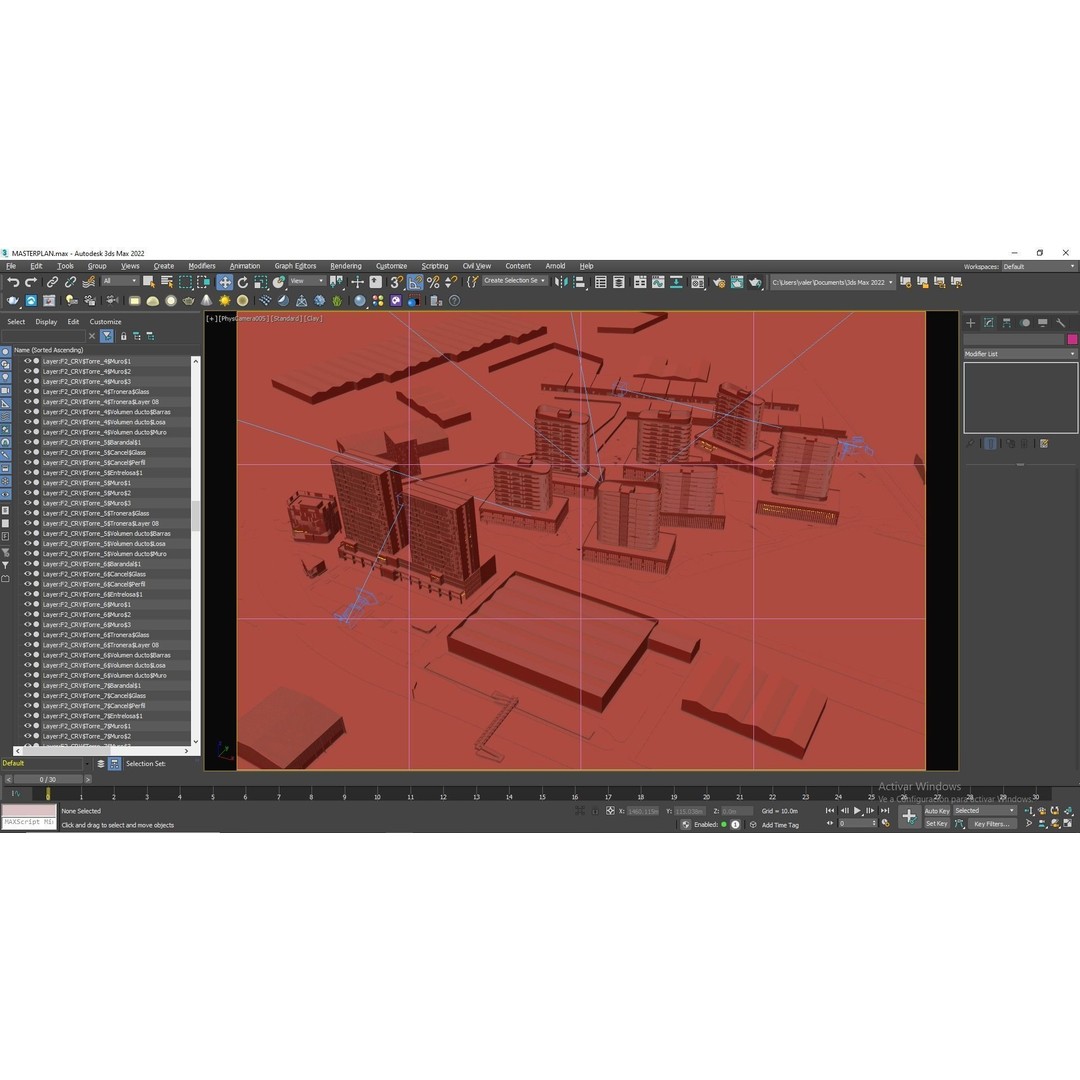Open the Align tool

579,282
